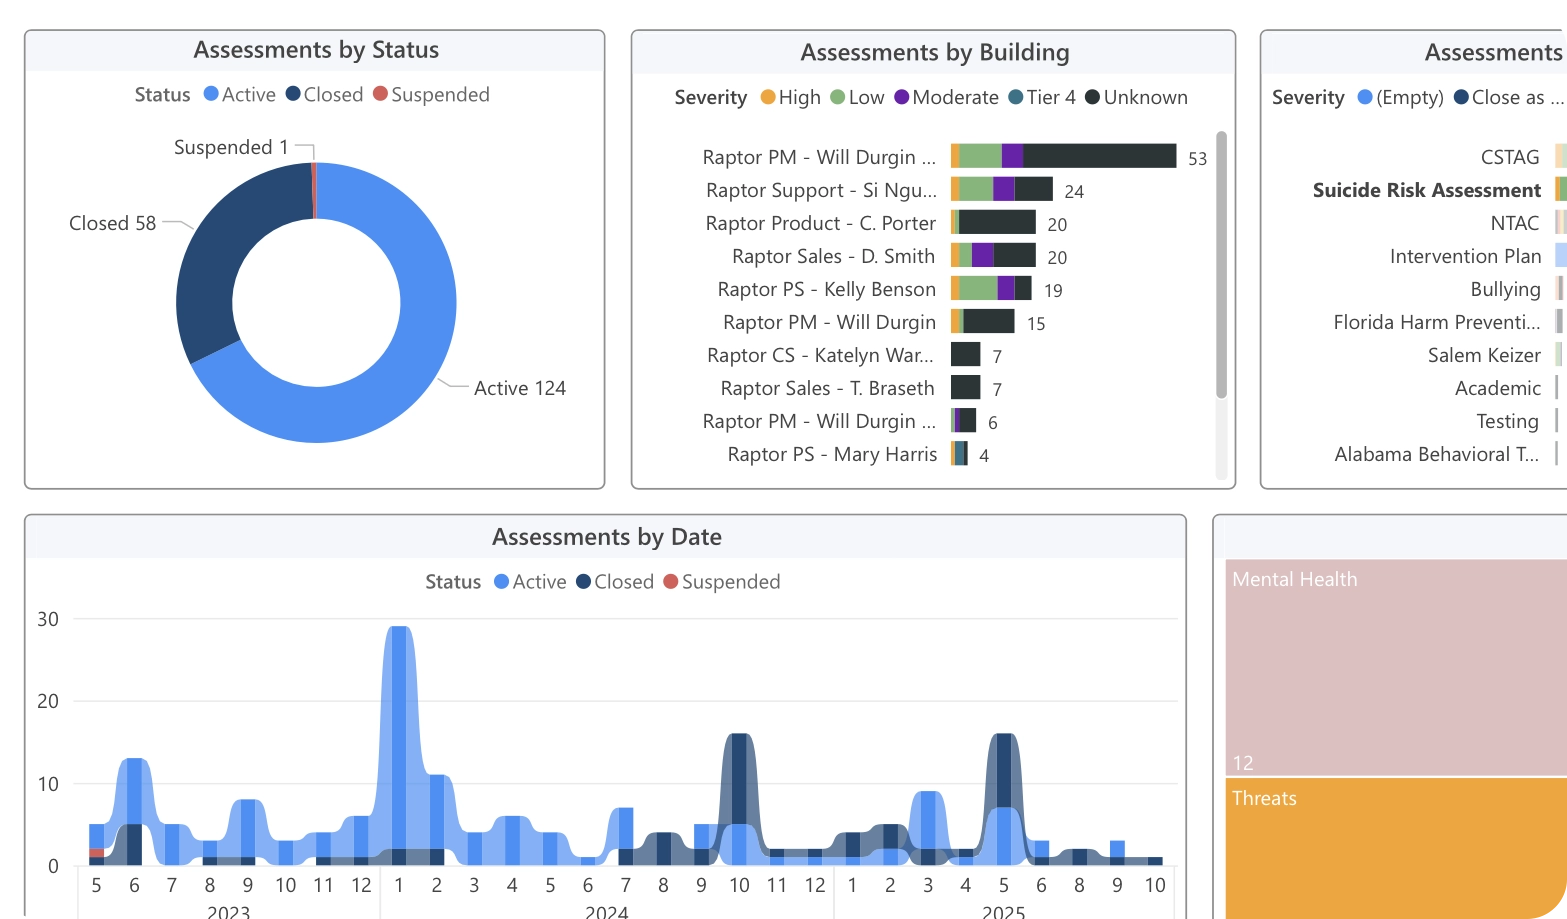Select Moderate severity legend in Building chart
The height and width of the screenshot is (919, 1567).
(x=946, y=98)
